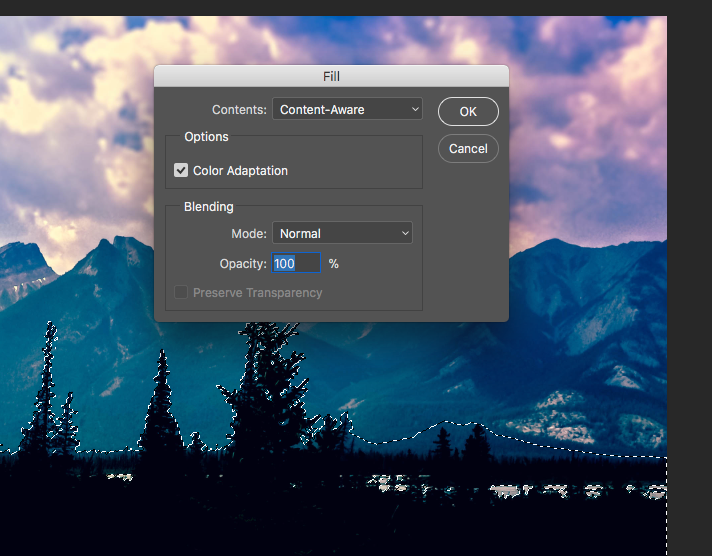
Task: Click the 'Color Adaptation' label text
Action: pos(240,171)
